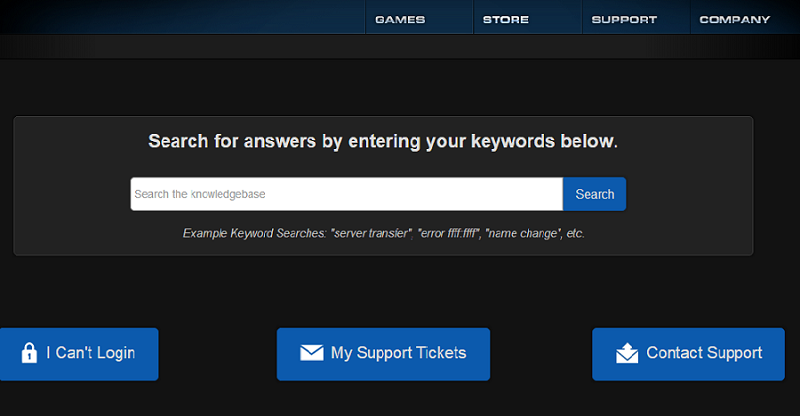Select SUPPORT in the top navigation bar
The width and height of the screenshot is (800, 416).
coord(624,19)
